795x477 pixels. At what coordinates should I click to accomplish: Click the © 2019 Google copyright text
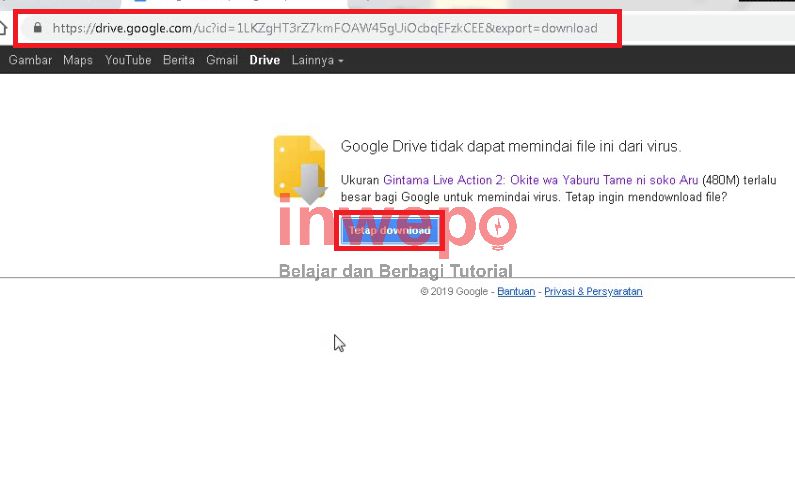pyautogui.click(x=454, y=291)
